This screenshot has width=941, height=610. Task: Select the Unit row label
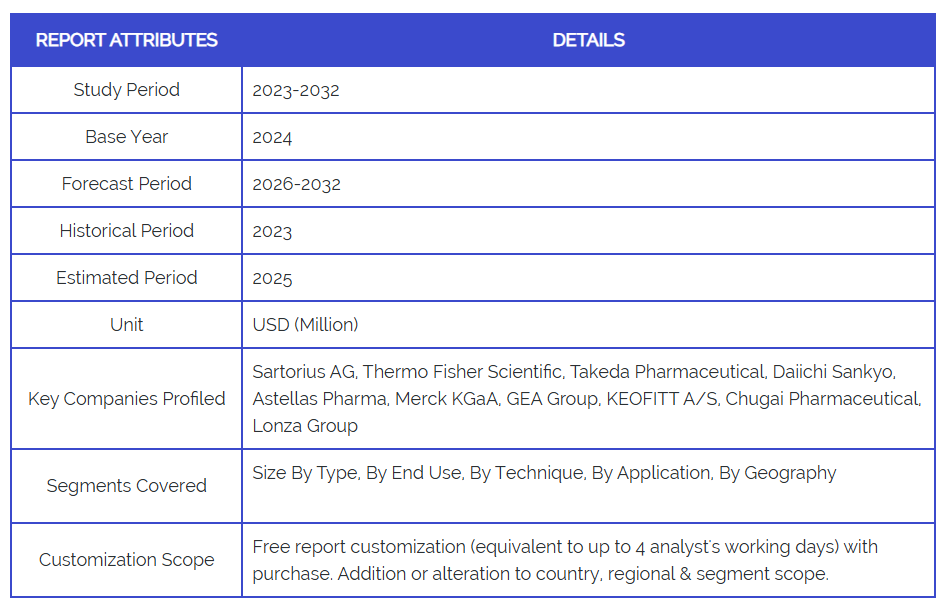[126, 325]
